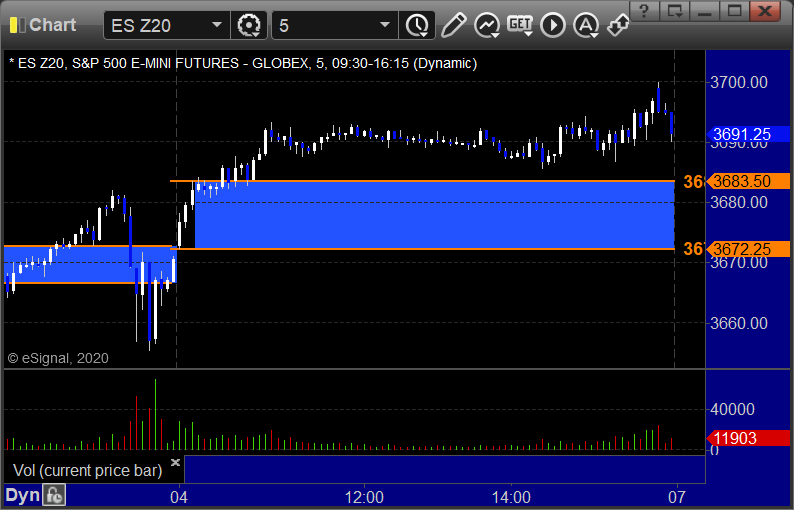794x510 pixels.
Task: Click the 3672.25 orange price label
Action: pos(747,249)
